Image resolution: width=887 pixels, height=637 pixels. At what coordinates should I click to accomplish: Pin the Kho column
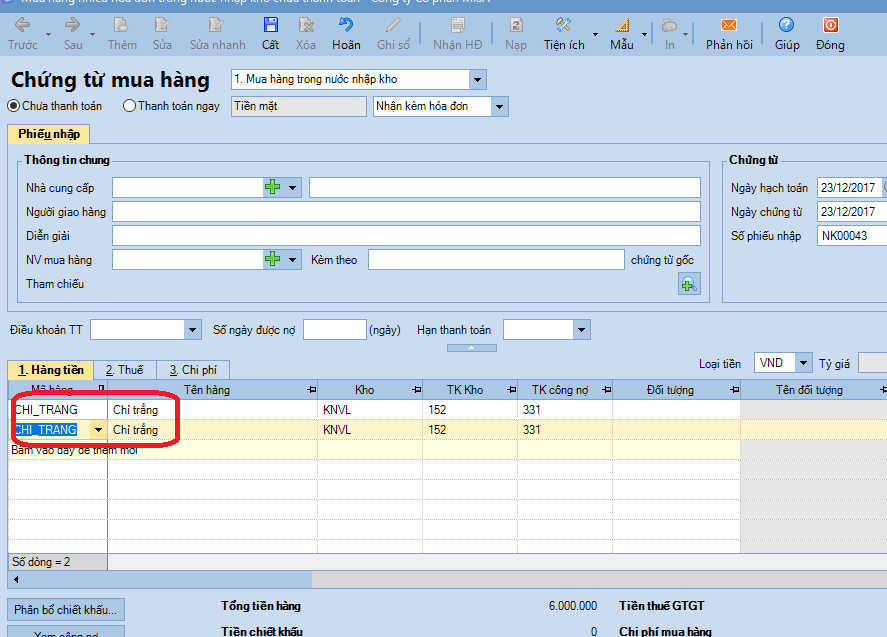417,390
